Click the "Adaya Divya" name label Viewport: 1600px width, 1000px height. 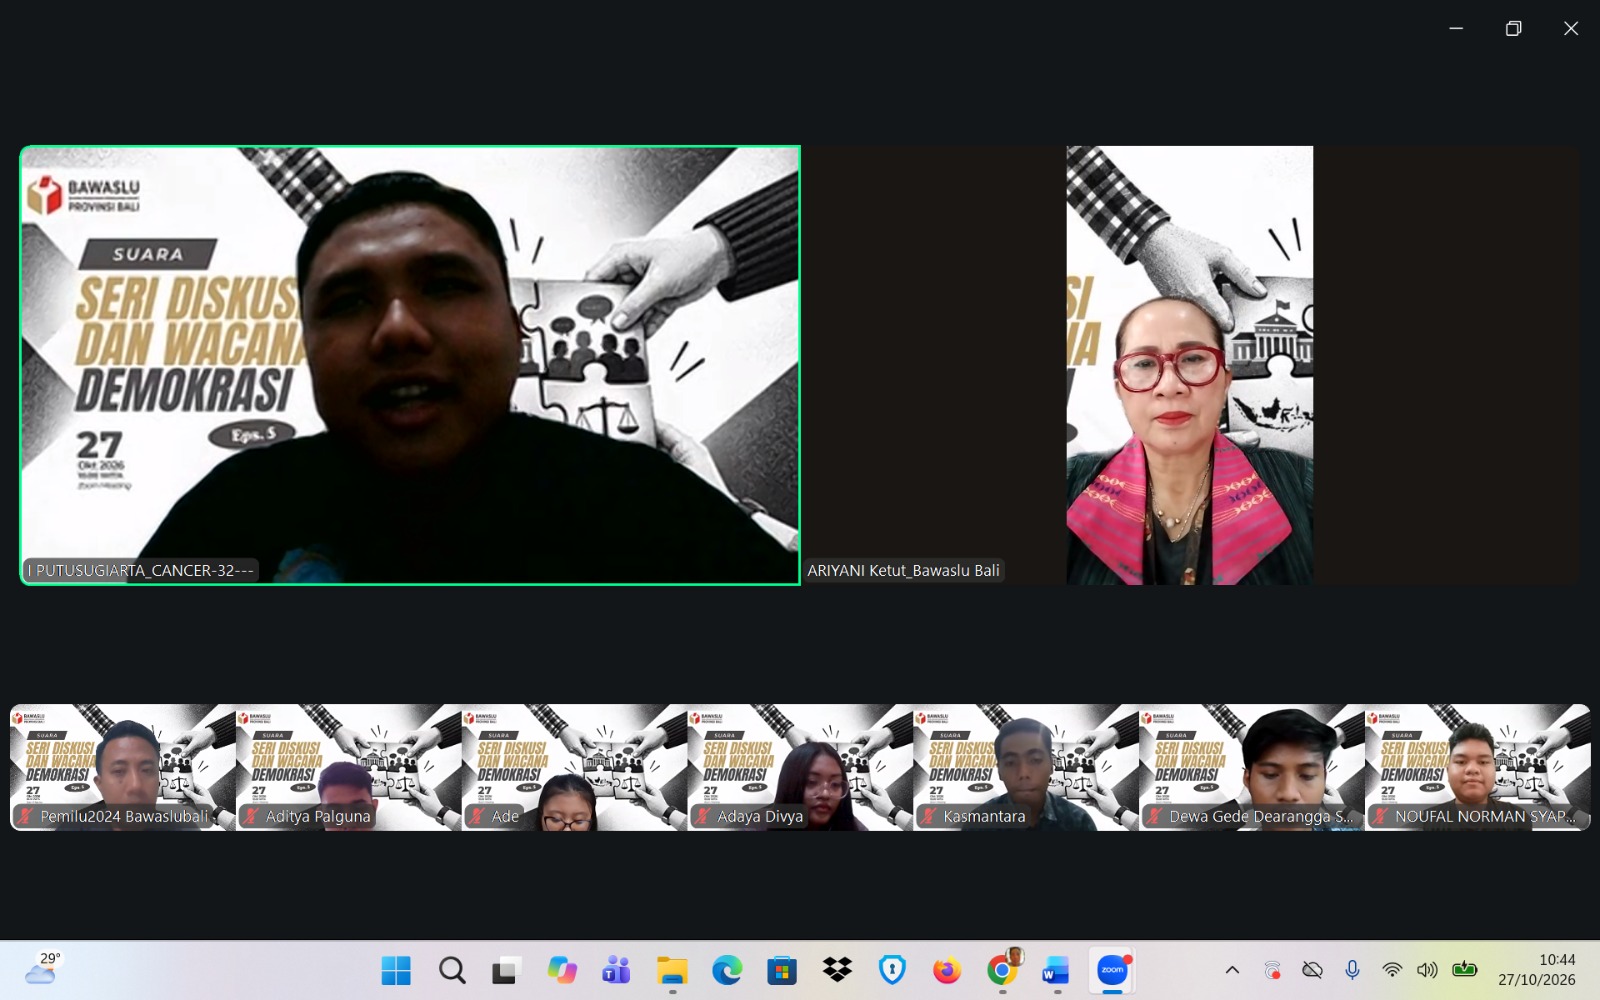tap(760, 817)
